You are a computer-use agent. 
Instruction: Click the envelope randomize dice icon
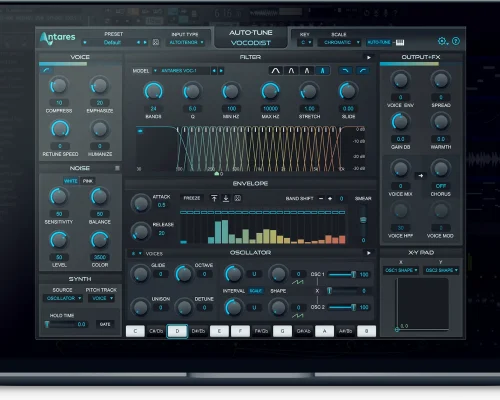[x=237, y=198]
